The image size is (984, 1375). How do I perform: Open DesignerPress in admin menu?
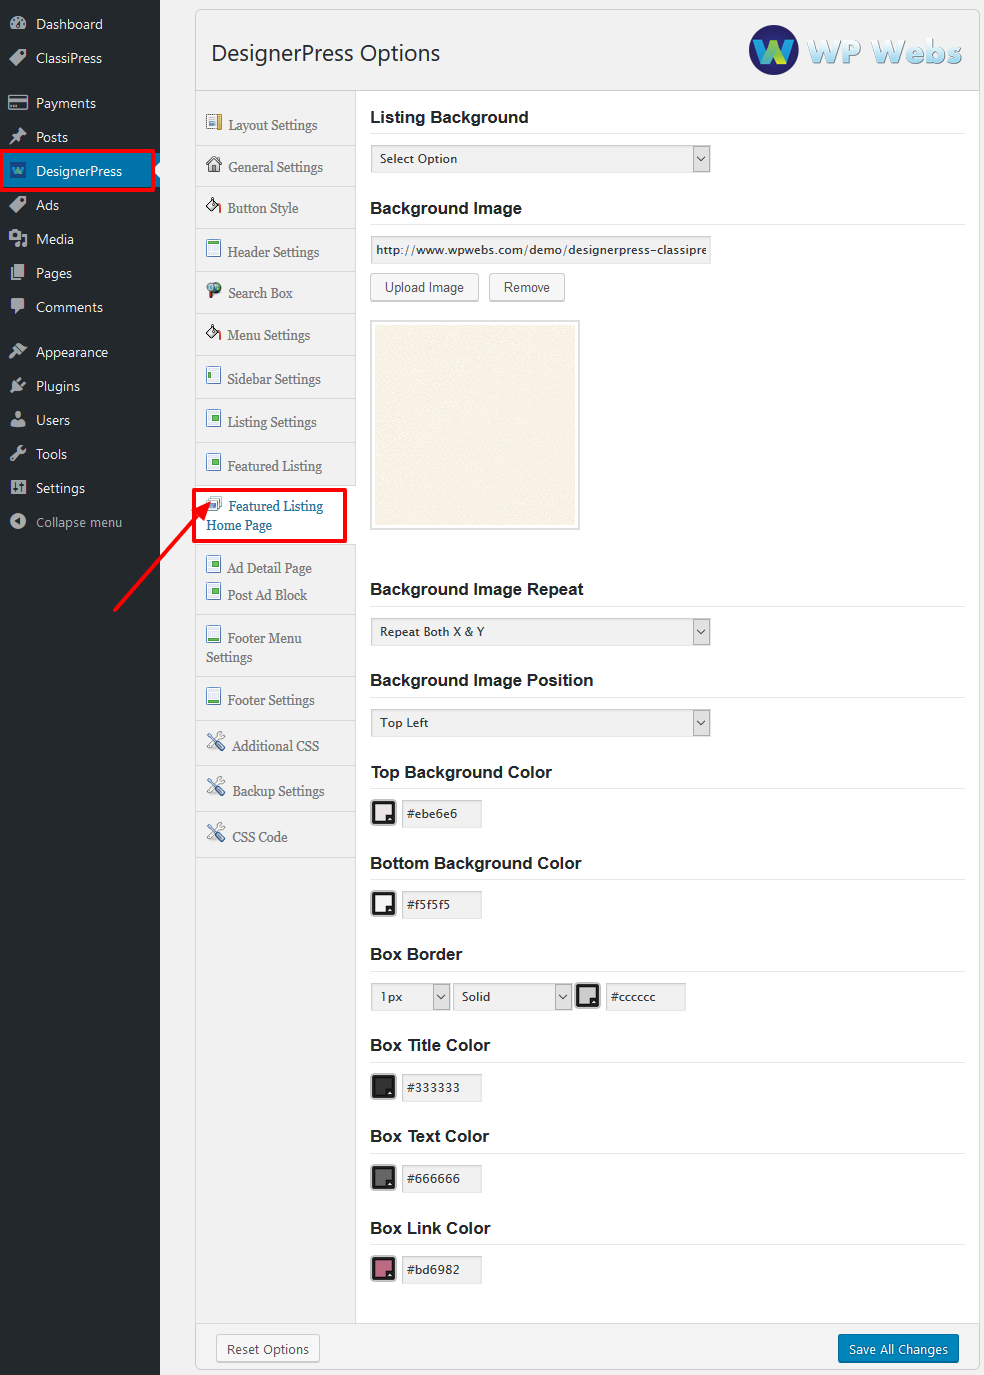click(79, 171)
